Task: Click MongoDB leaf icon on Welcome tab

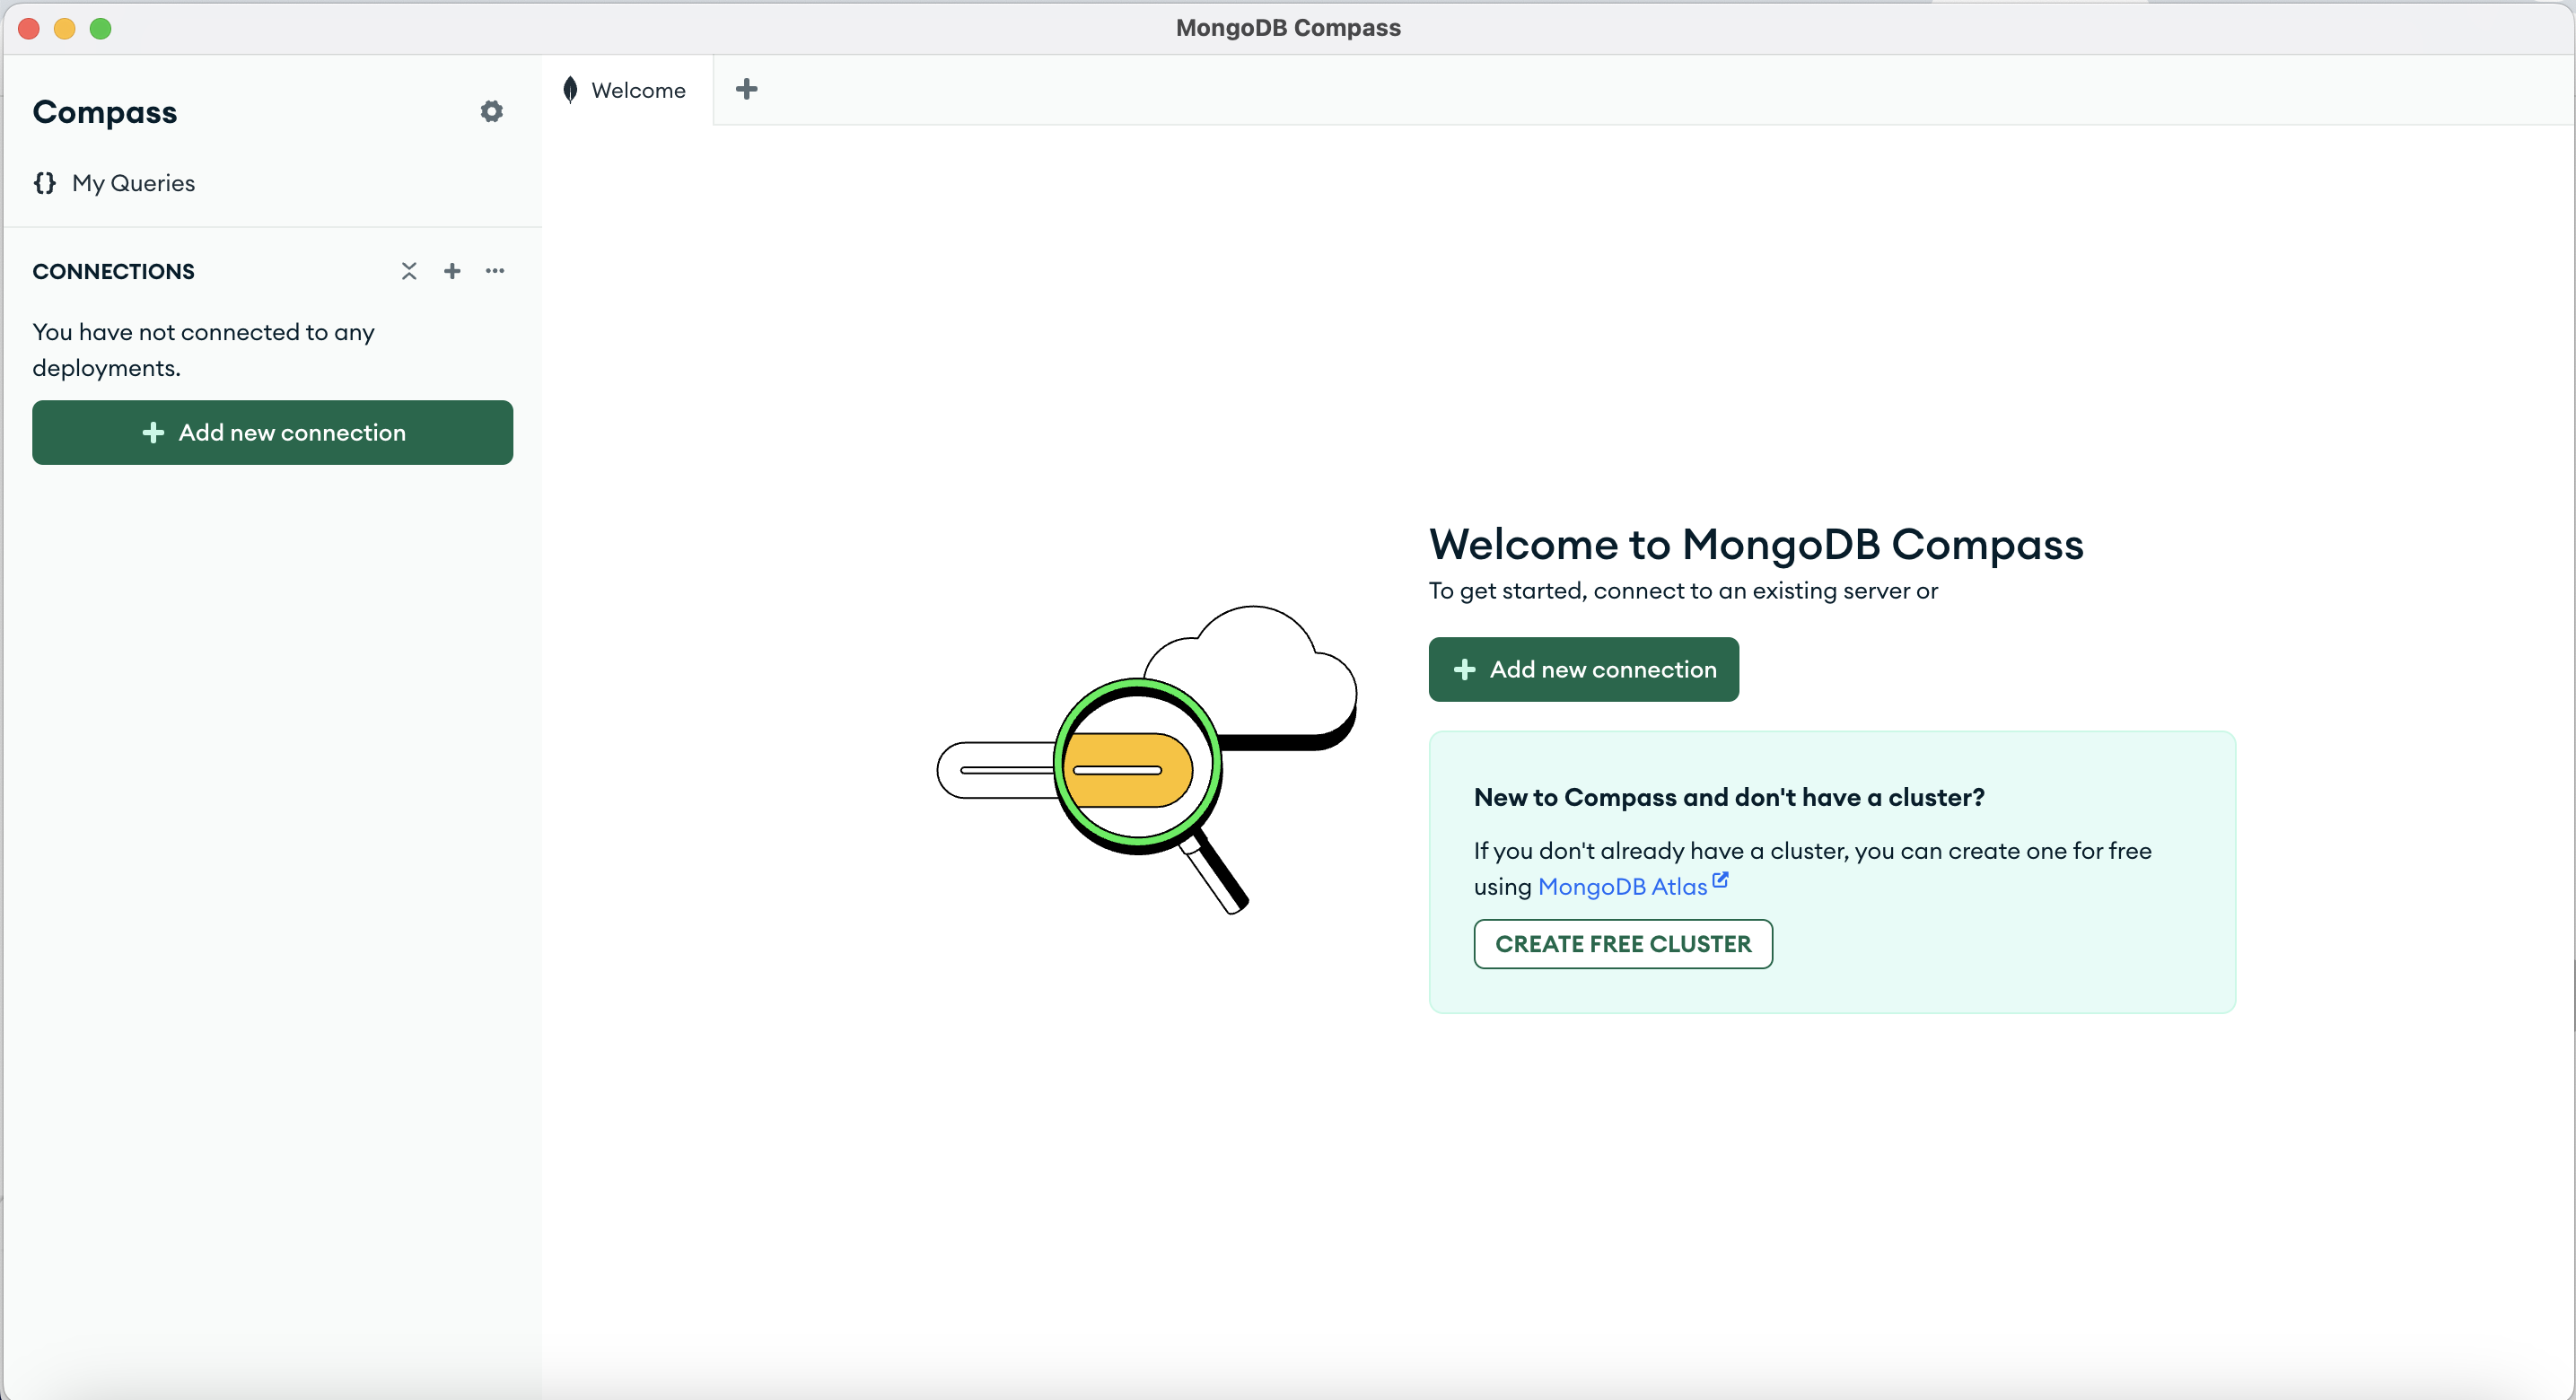Action: pos(570,90)
